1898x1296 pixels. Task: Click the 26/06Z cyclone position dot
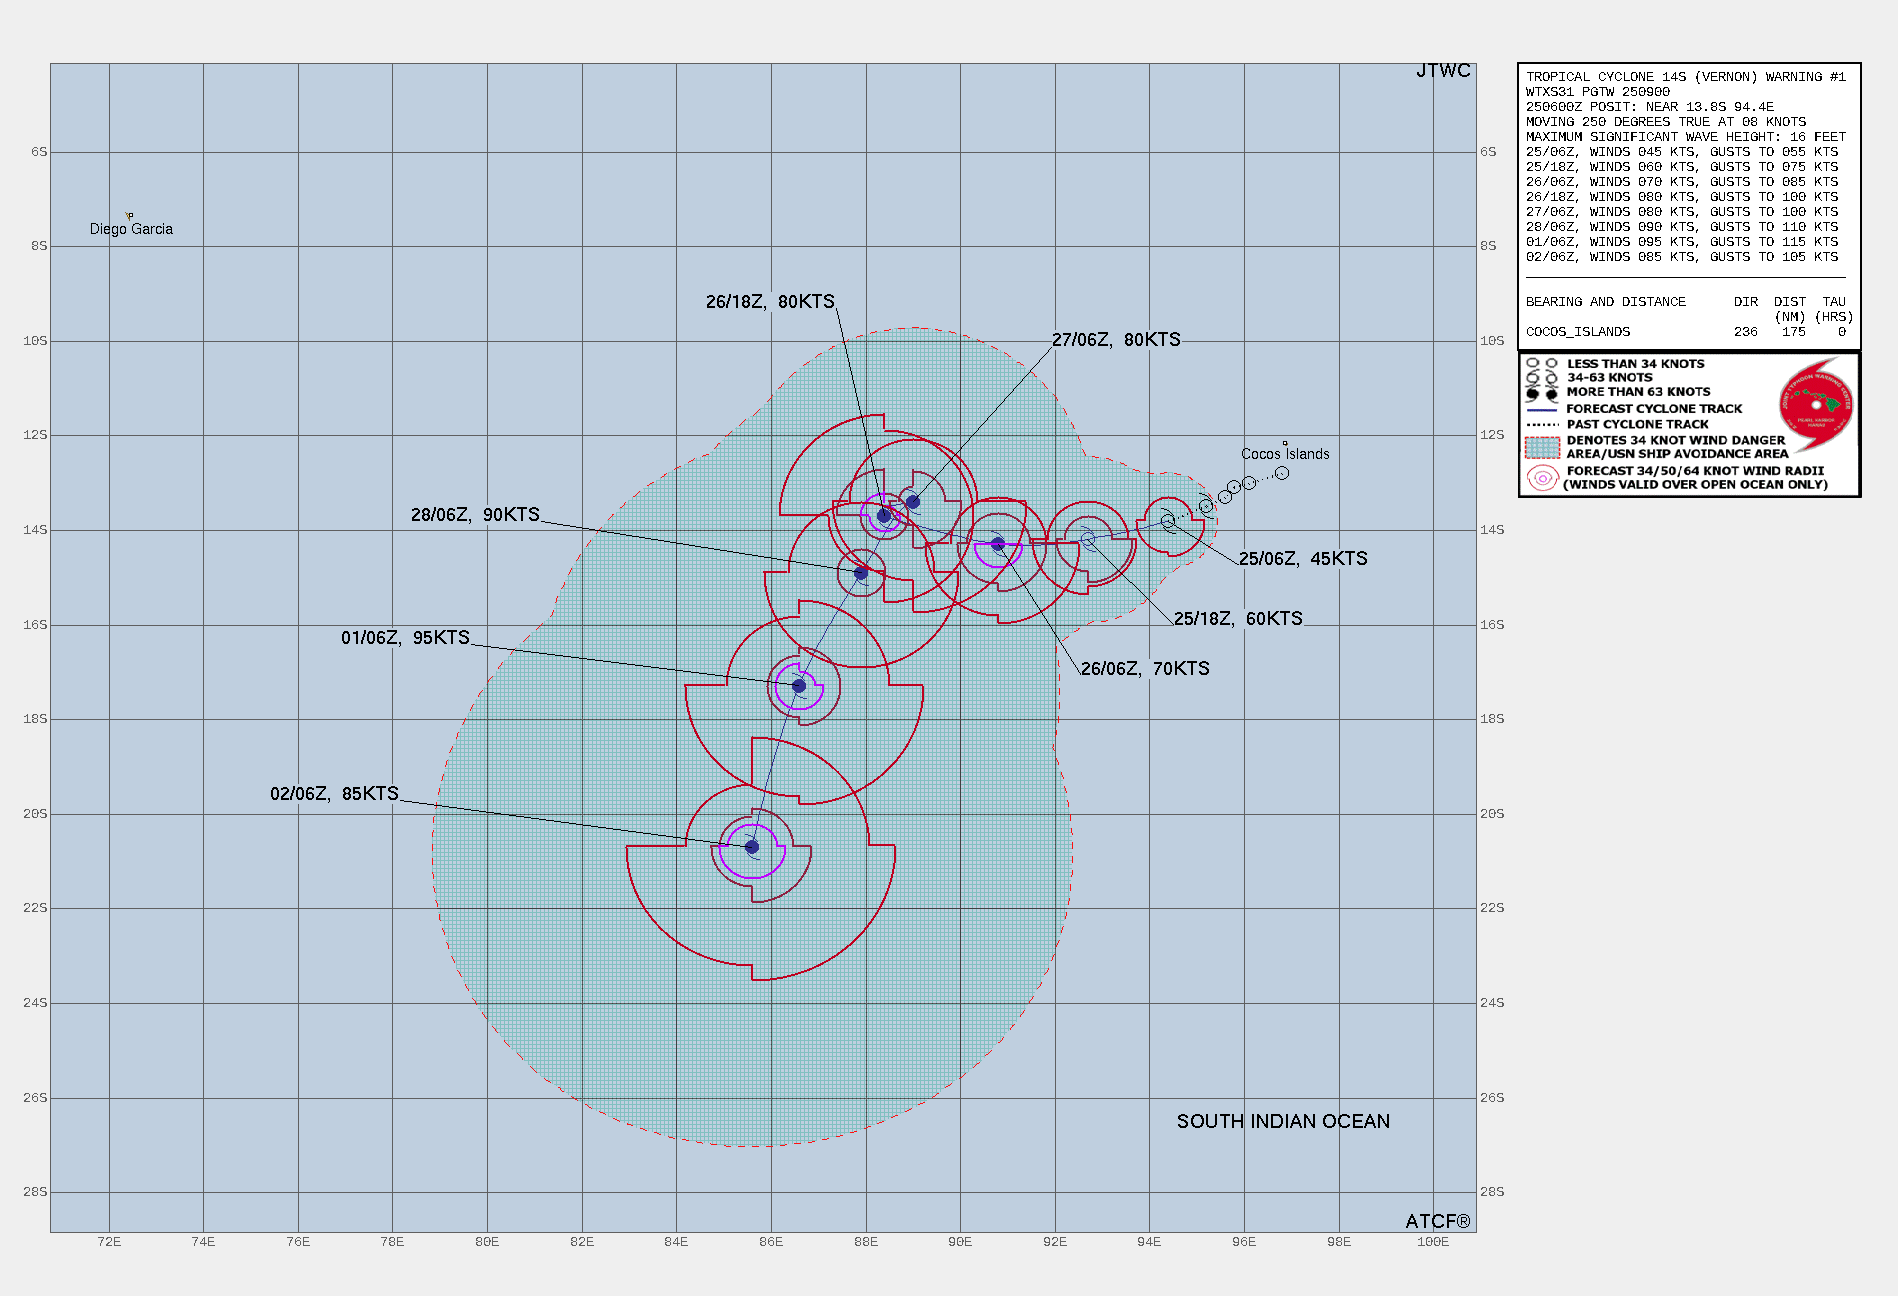click(x=998, y=544)
